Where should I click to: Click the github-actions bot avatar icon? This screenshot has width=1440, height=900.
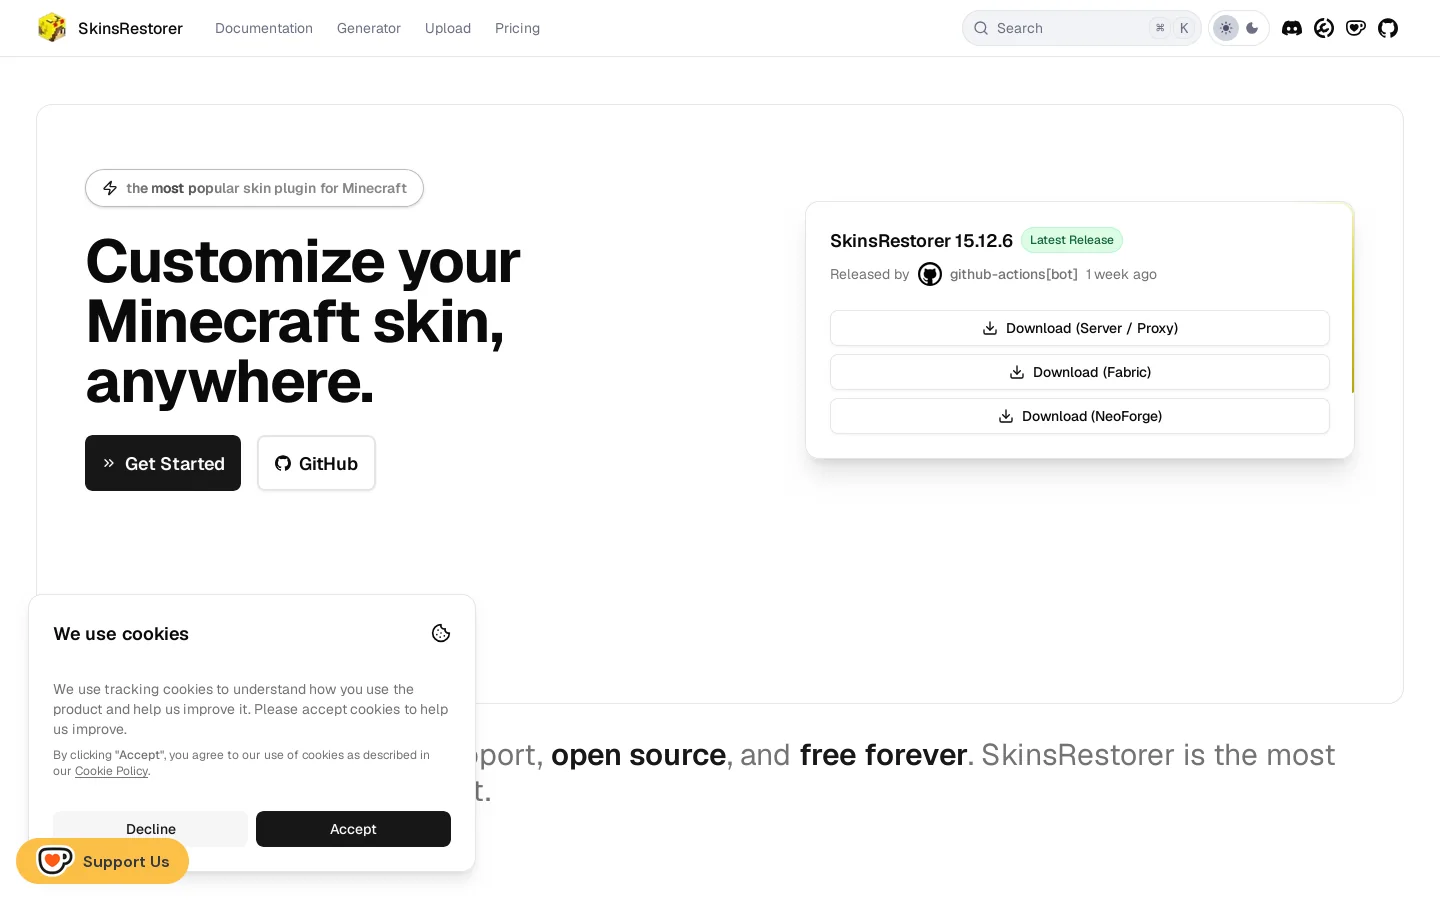[930, 274]
